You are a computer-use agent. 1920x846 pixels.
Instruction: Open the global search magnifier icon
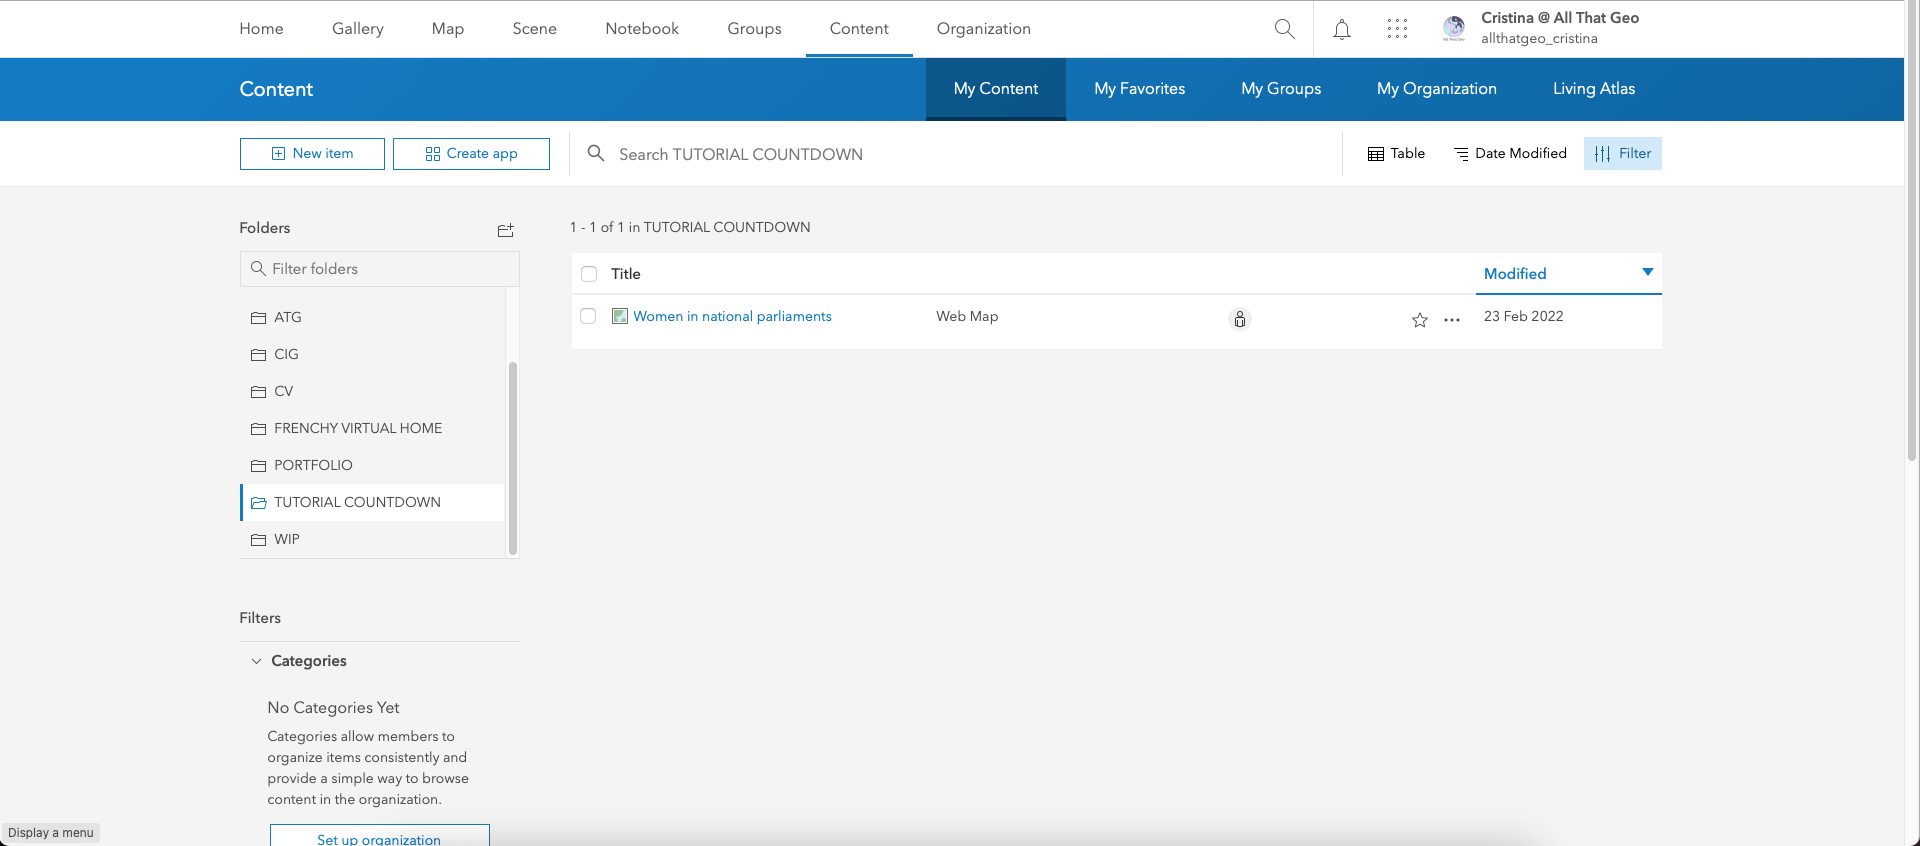[x=1284, y=29]
